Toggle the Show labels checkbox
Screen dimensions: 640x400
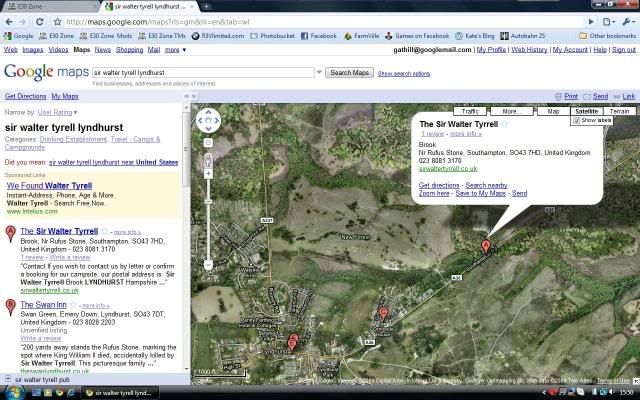coord(577,121)
